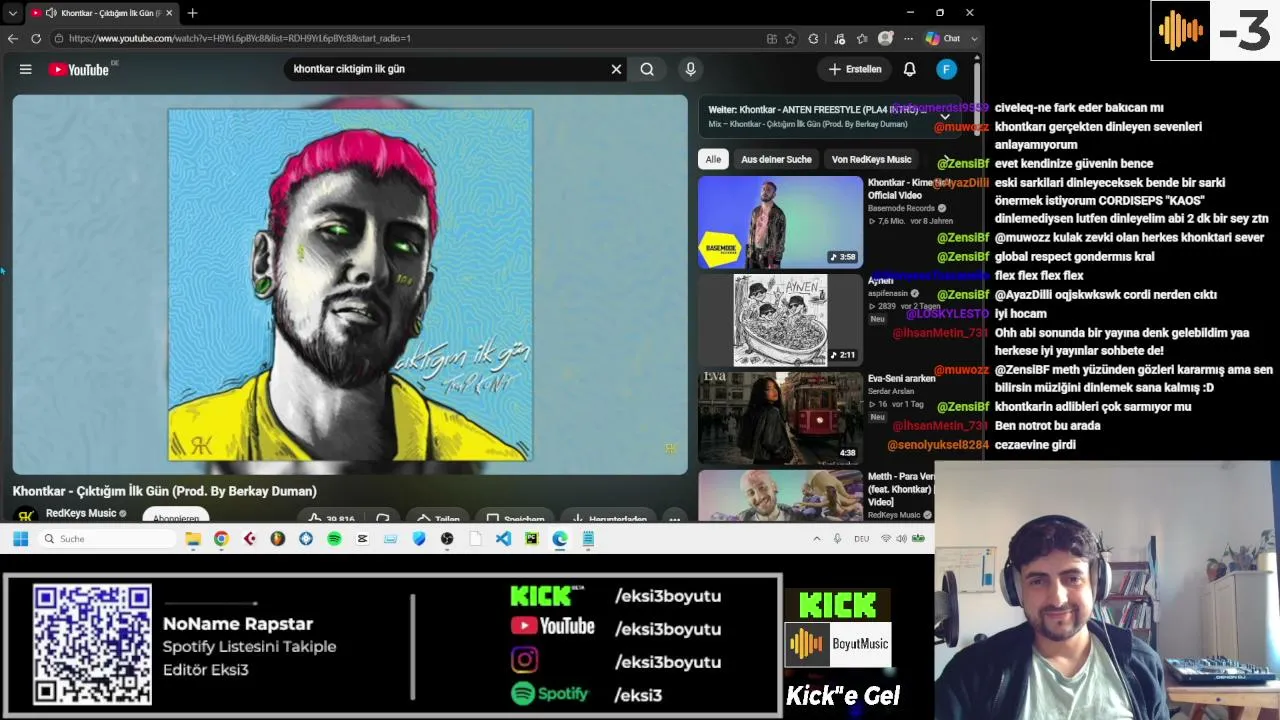Start voice search with the microphone
The image size is (1280, 720).
690,69
